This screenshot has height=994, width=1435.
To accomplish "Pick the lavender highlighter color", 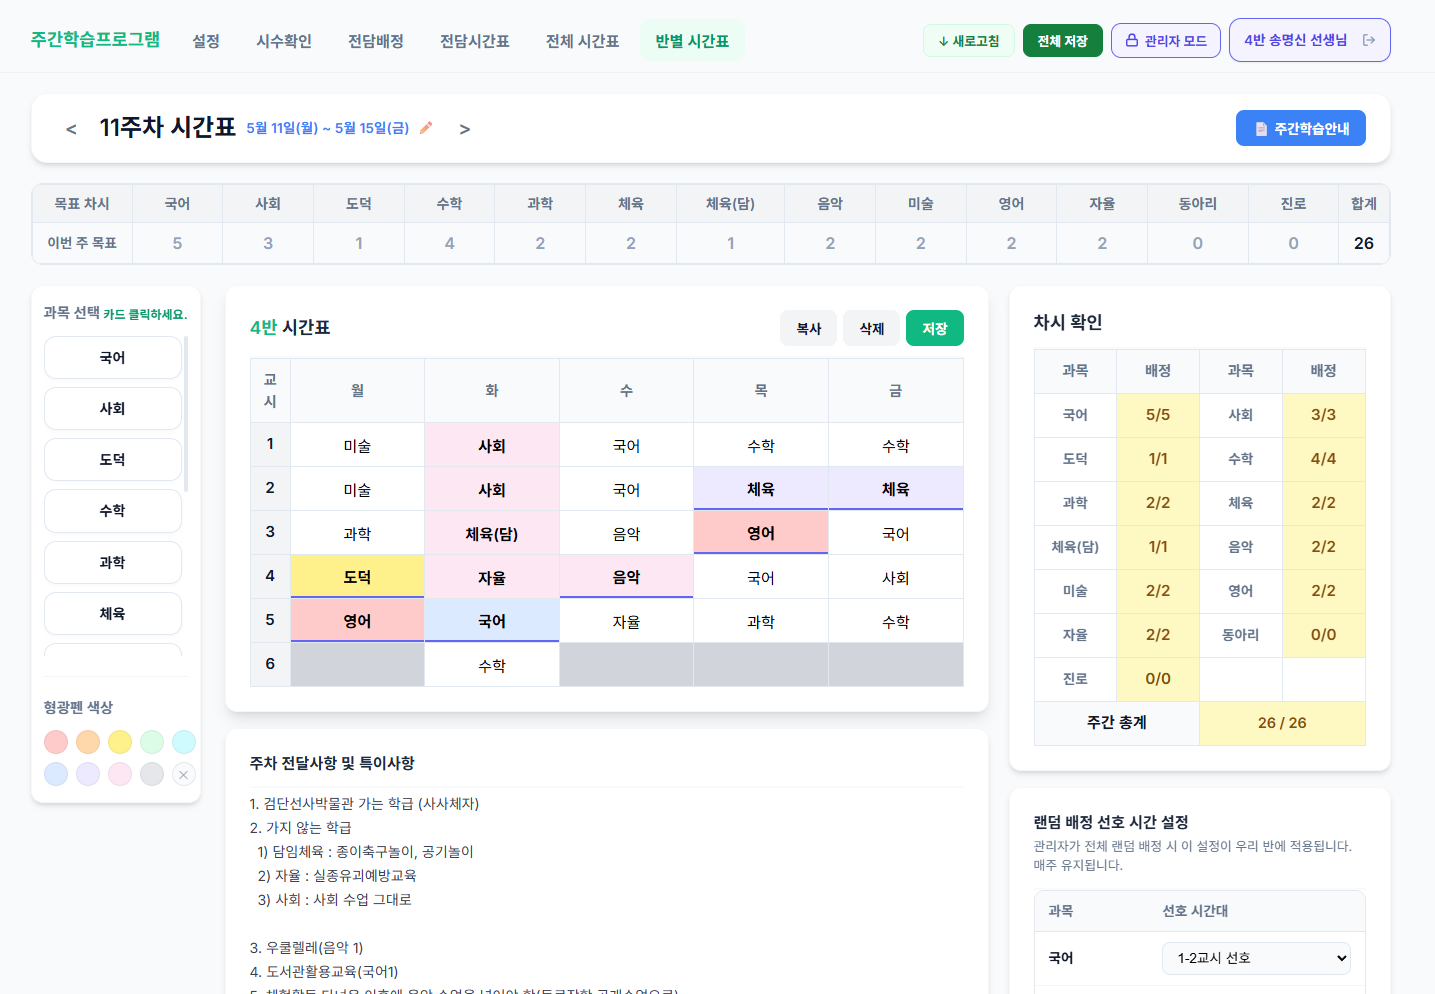I will pos(88,774).
